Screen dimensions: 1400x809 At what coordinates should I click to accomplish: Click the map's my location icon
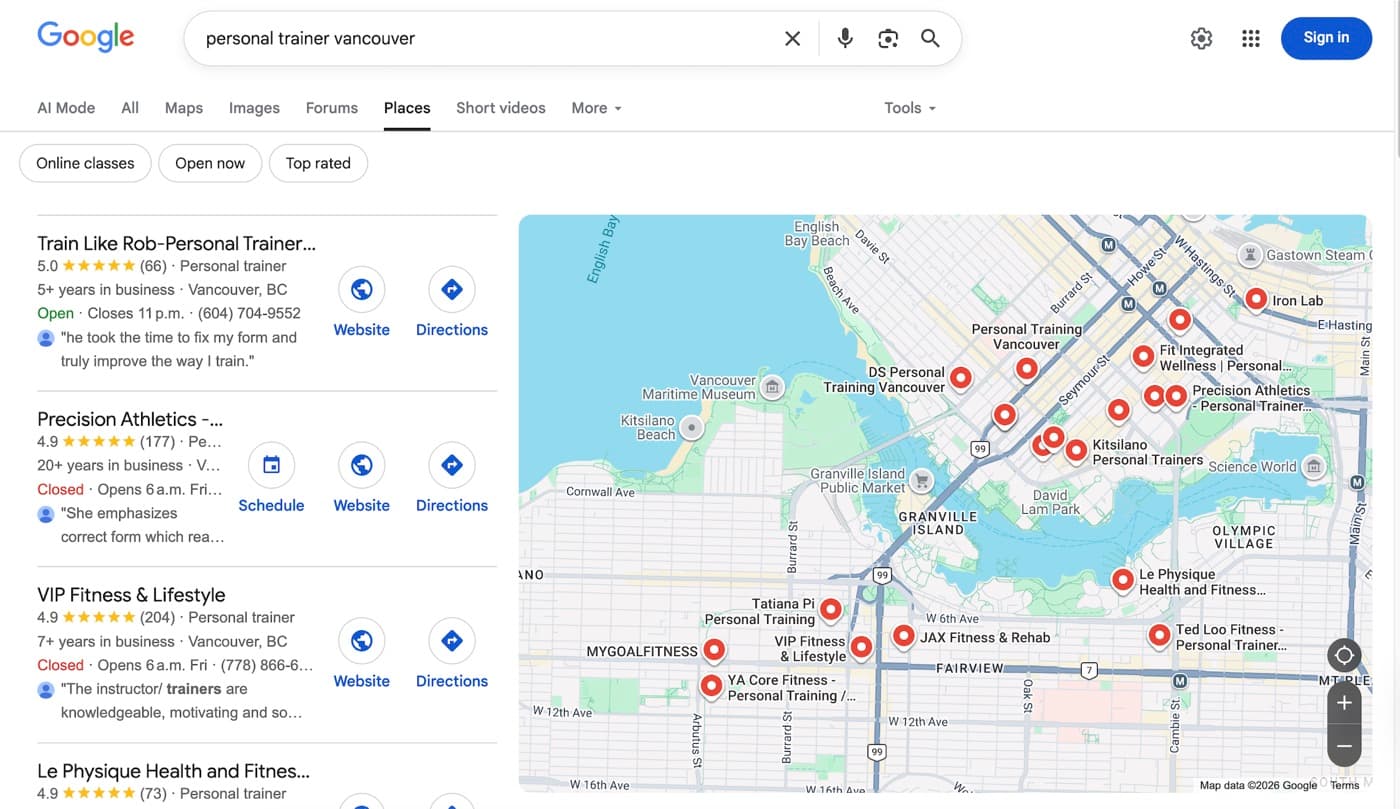coord(1344,656)
